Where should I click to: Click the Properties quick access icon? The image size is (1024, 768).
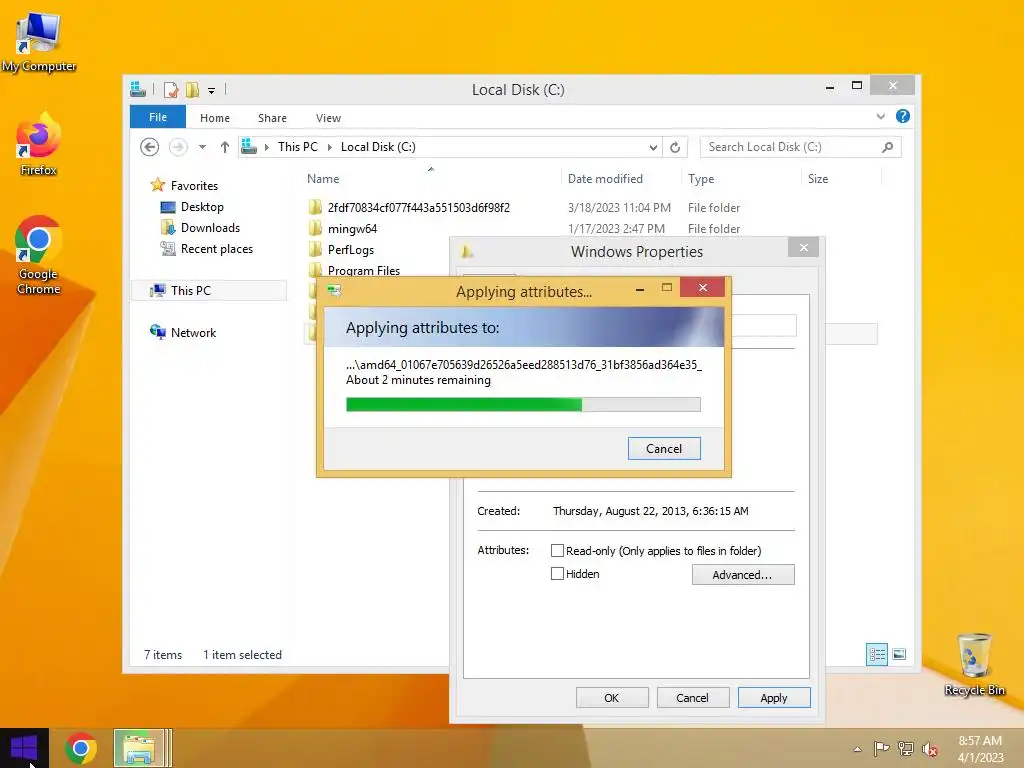[x=170, y=89]
